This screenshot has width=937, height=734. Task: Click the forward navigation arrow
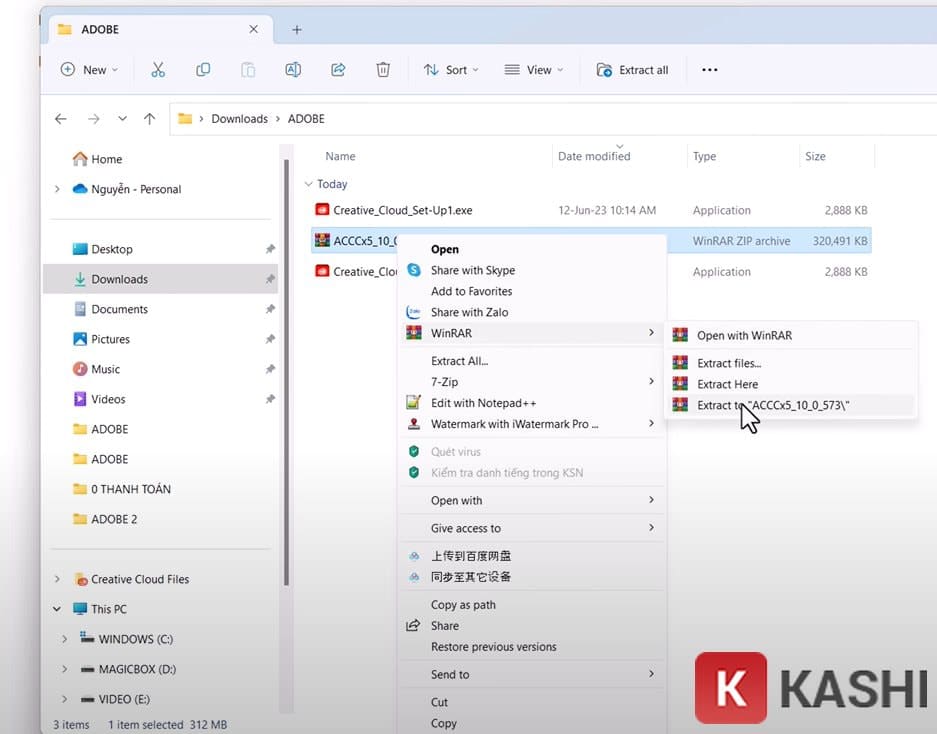[x=92, y=118]
